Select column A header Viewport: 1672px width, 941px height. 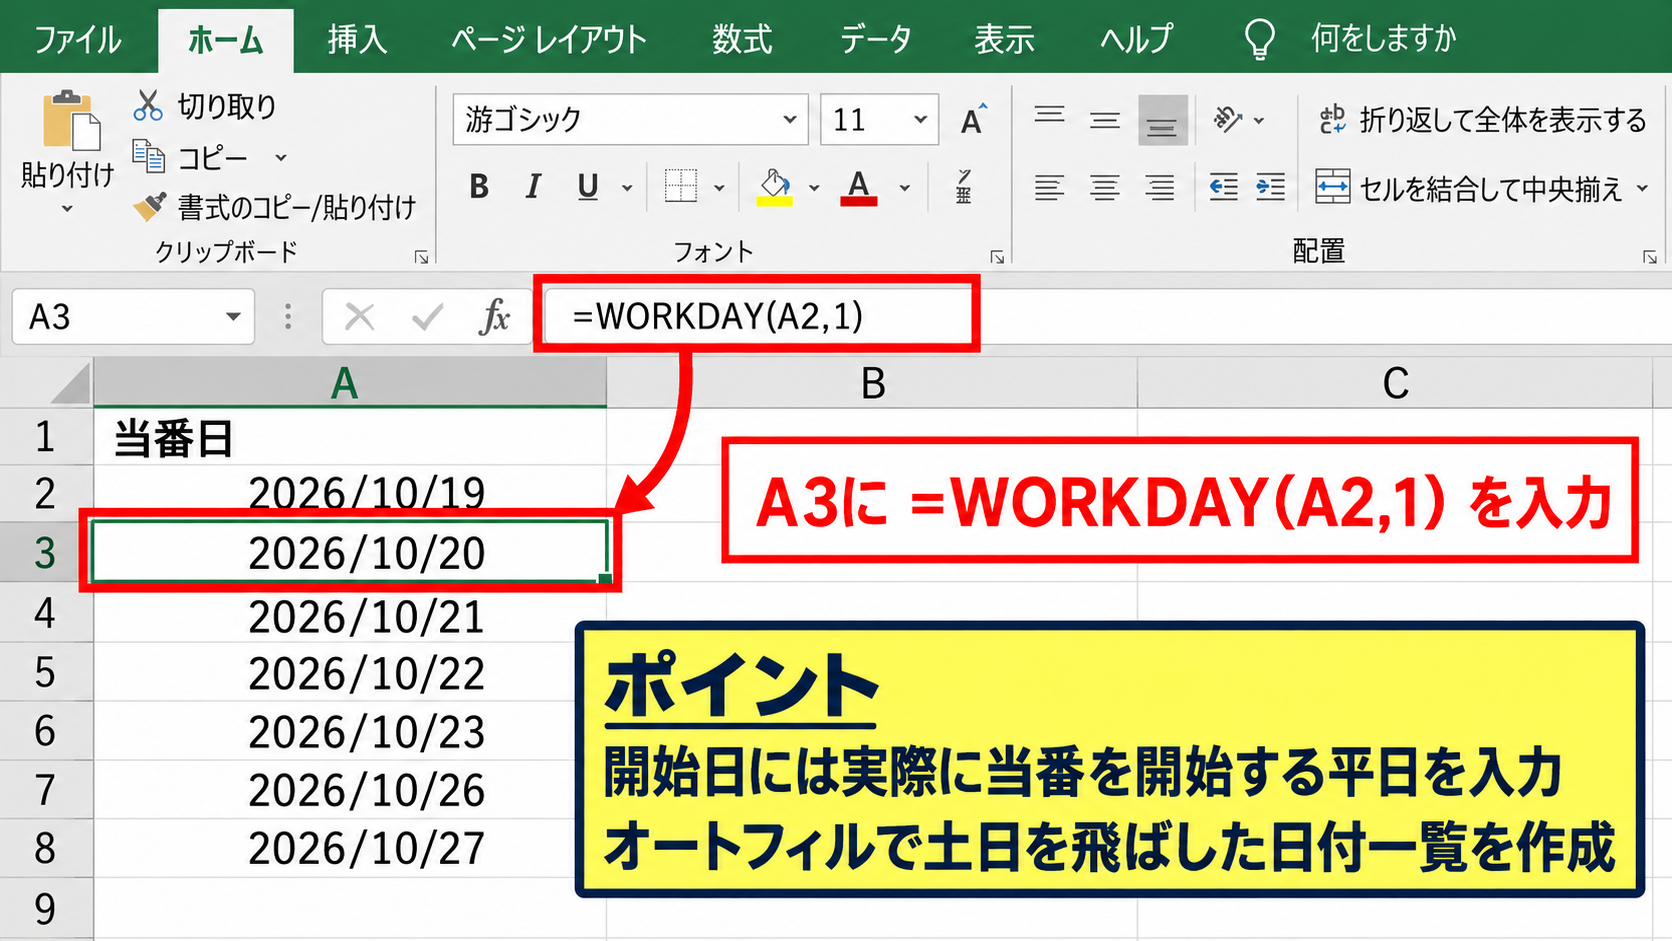point(350,382)
